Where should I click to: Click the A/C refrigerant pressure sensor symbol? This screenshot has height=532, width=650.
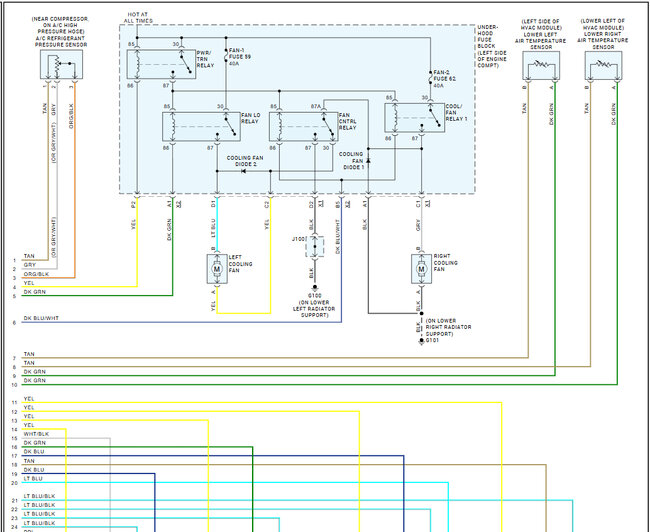(61, 64)
